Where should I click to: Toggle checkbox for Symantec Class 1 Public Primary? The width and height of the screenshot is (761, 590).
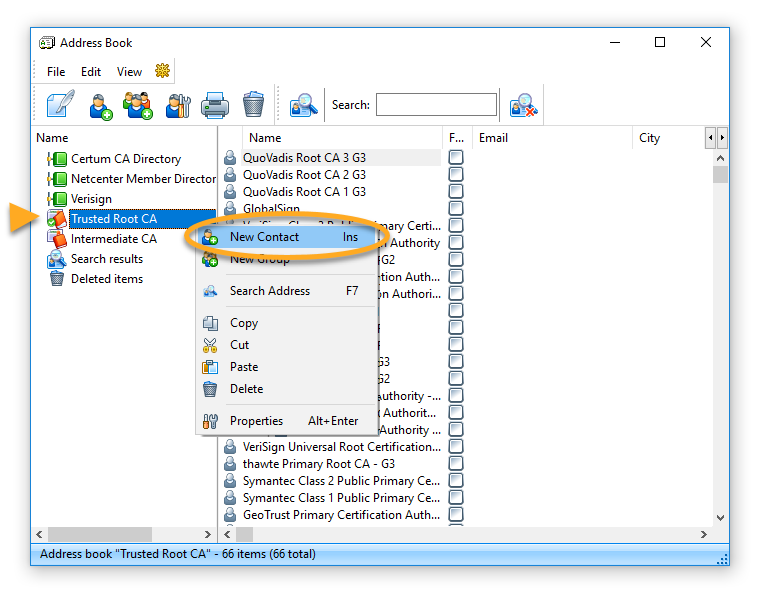(x=456, y=497)
